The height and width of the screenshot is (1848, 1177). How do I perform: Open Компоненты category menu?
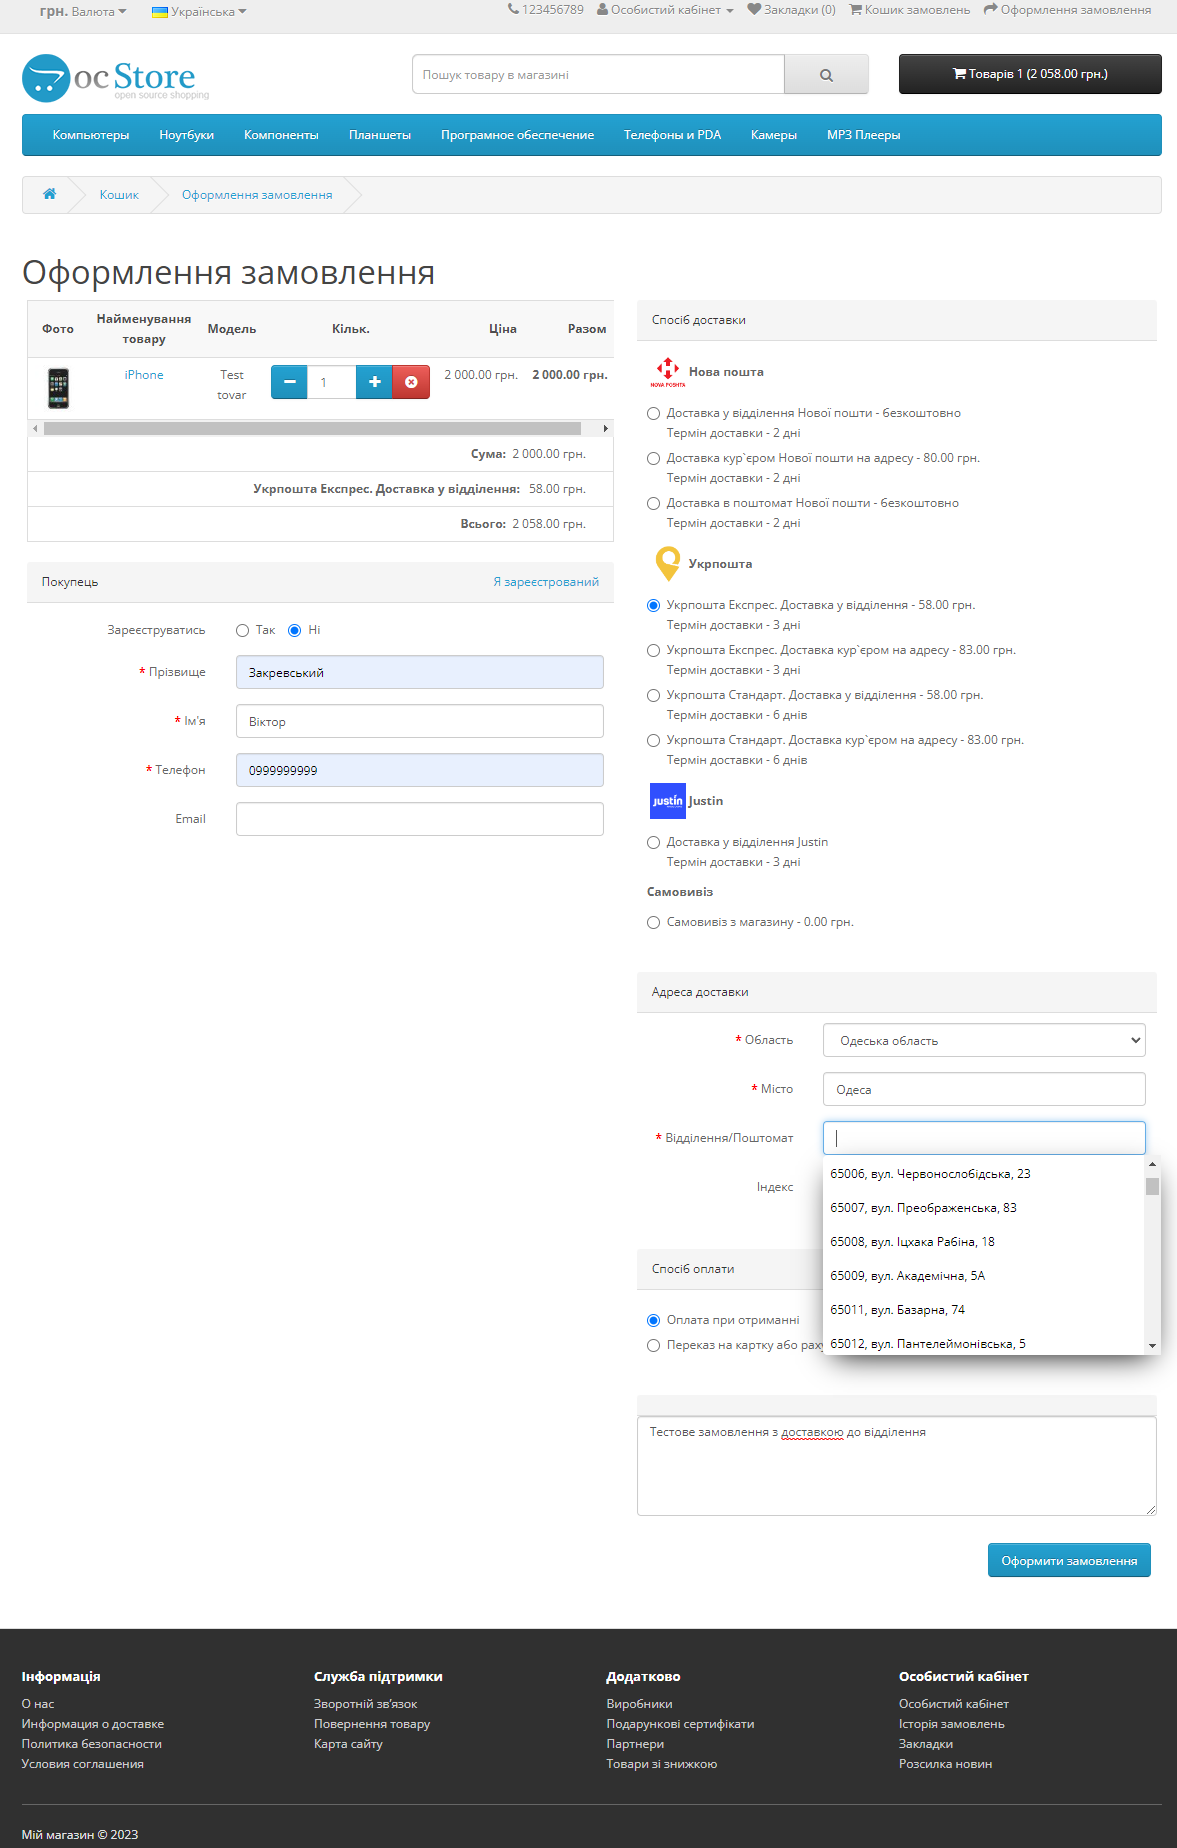click(281, 135)
